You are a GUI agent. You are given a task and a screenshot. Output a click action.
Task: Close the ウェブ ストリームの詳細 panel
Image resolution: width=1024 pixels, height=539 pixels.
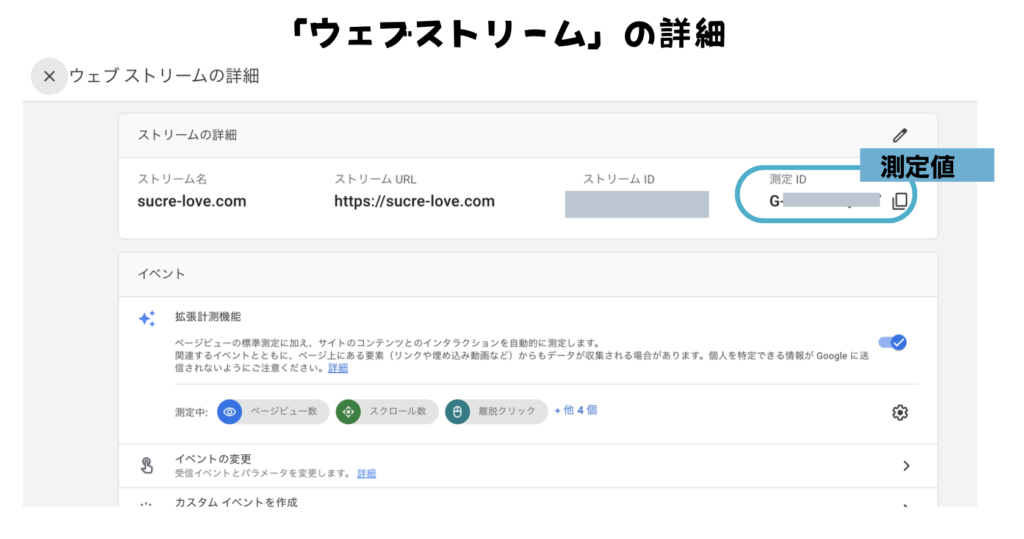pyautogui.click(x=49, y=76)
